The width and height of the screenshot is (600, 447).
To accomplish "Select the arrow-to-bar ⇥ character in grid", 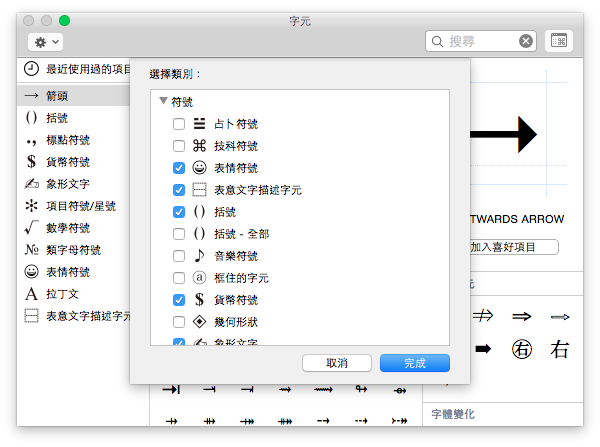I will pos(171,390).
